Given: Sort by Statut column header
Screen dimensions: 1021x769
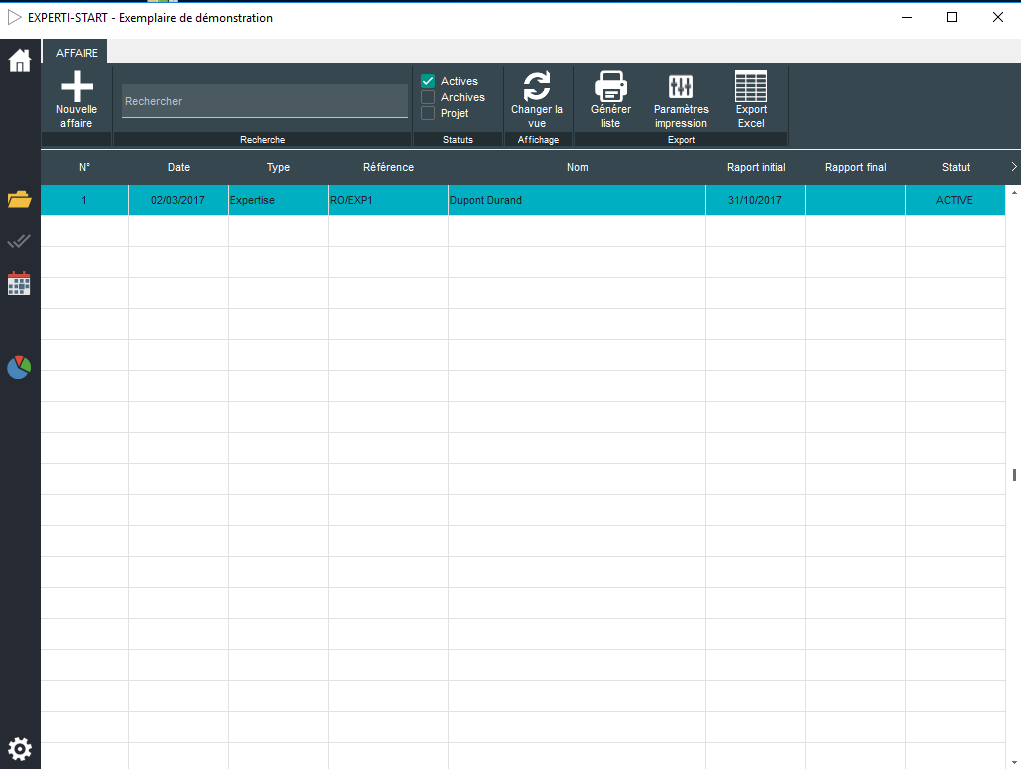Looking at the screenshot, I should click(955, 167).
